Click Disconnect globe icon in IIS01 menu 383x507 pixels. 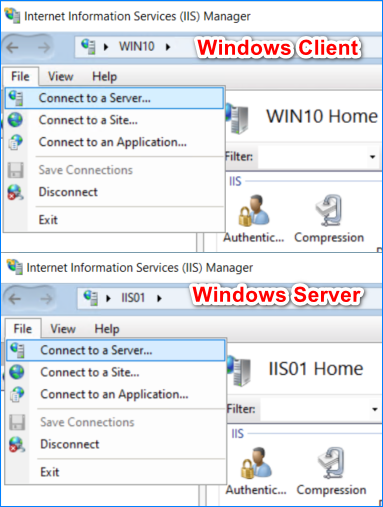click(17, 445)
